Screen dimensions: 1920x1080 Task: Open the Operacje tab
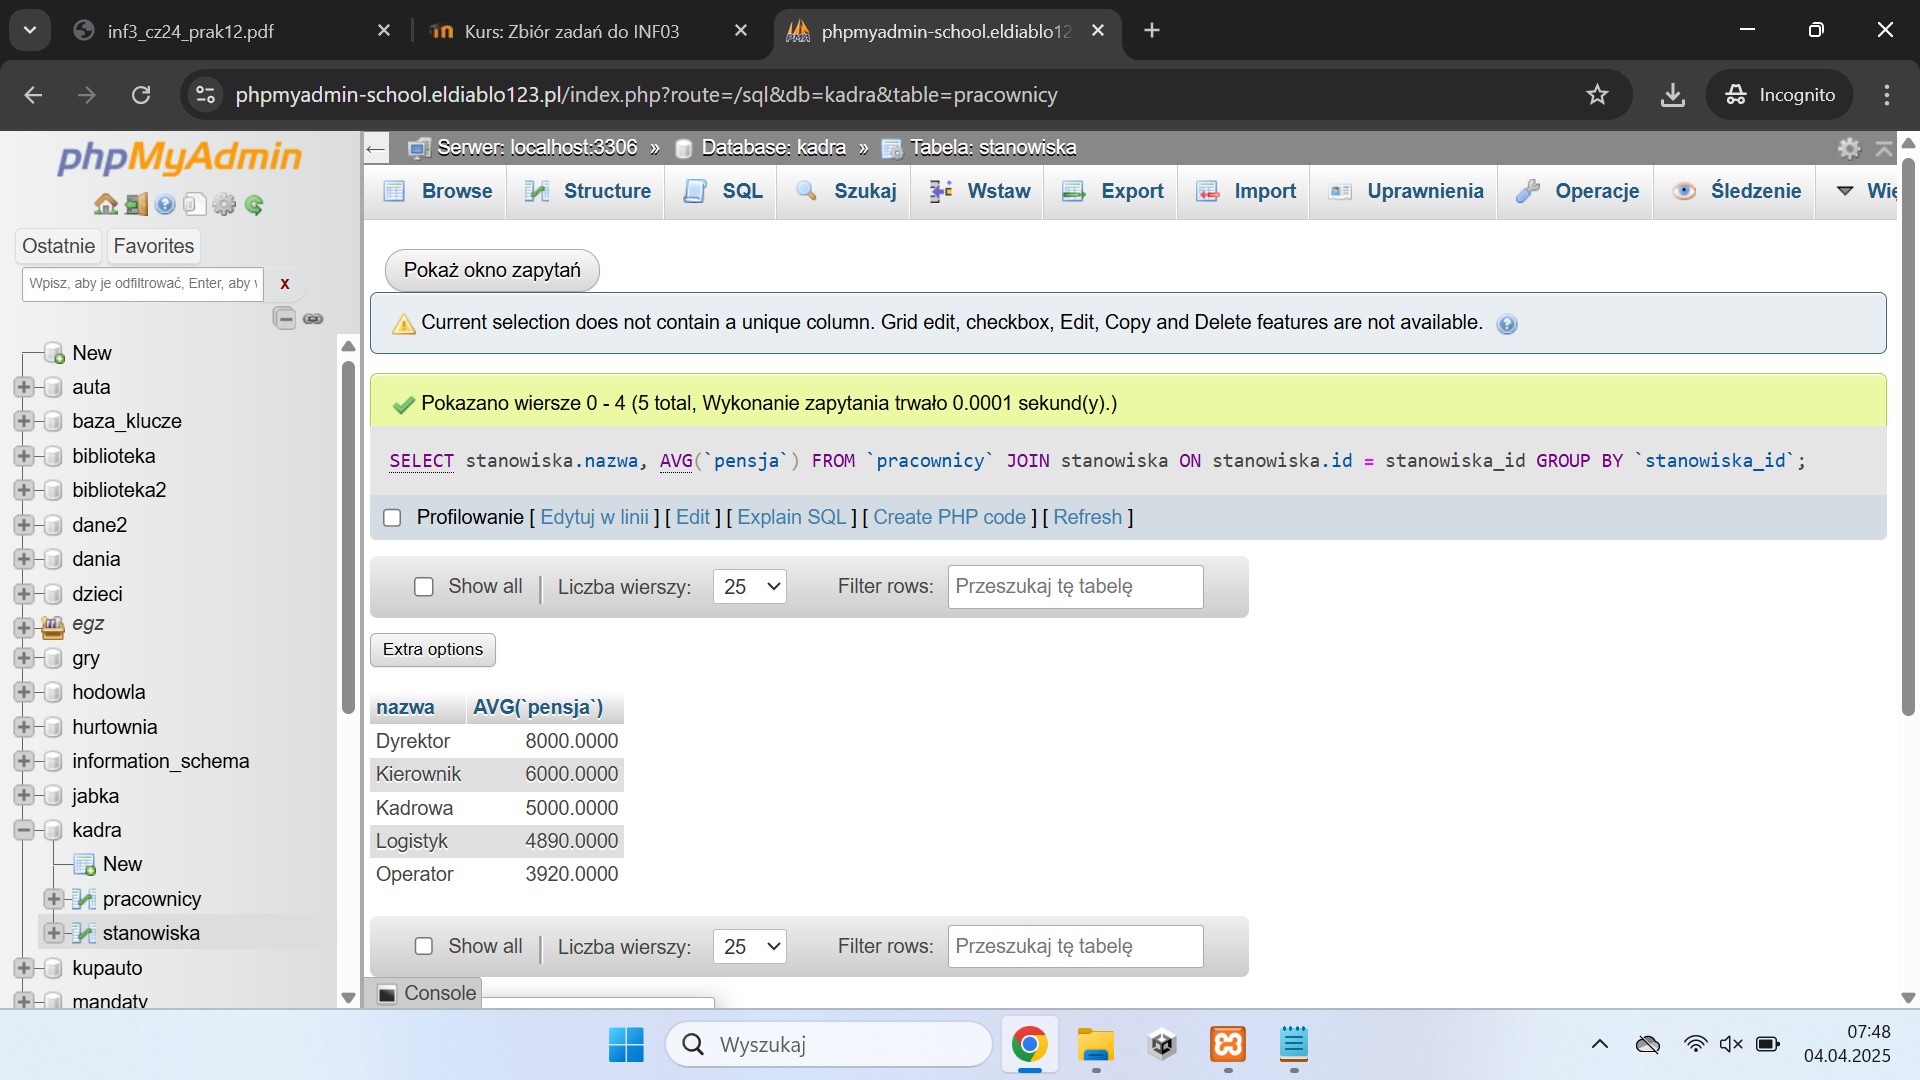point(1577,191)
